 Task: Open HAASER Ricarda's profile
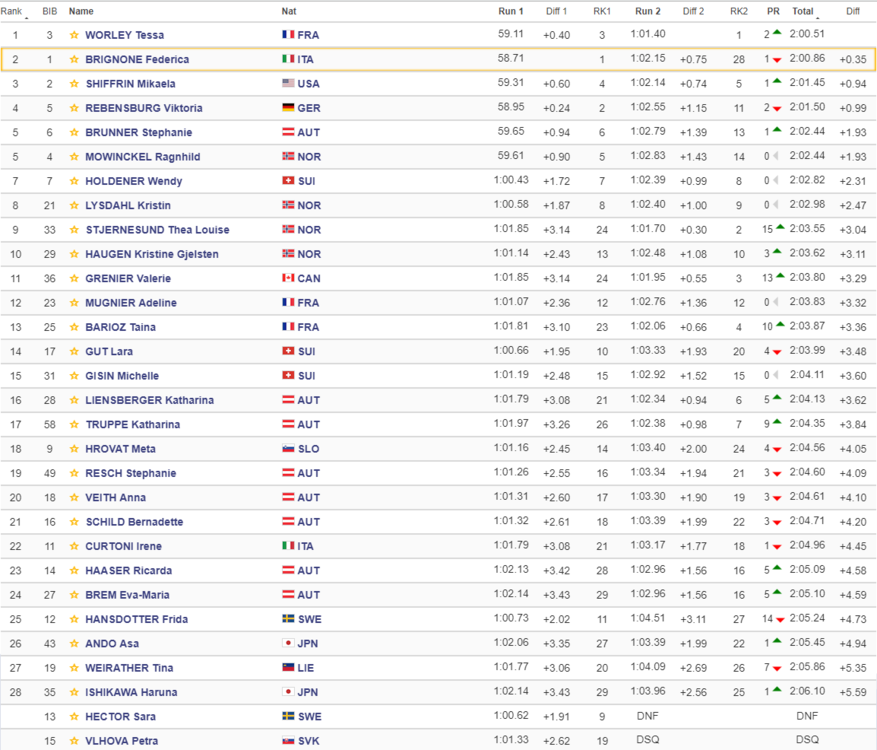129,570
